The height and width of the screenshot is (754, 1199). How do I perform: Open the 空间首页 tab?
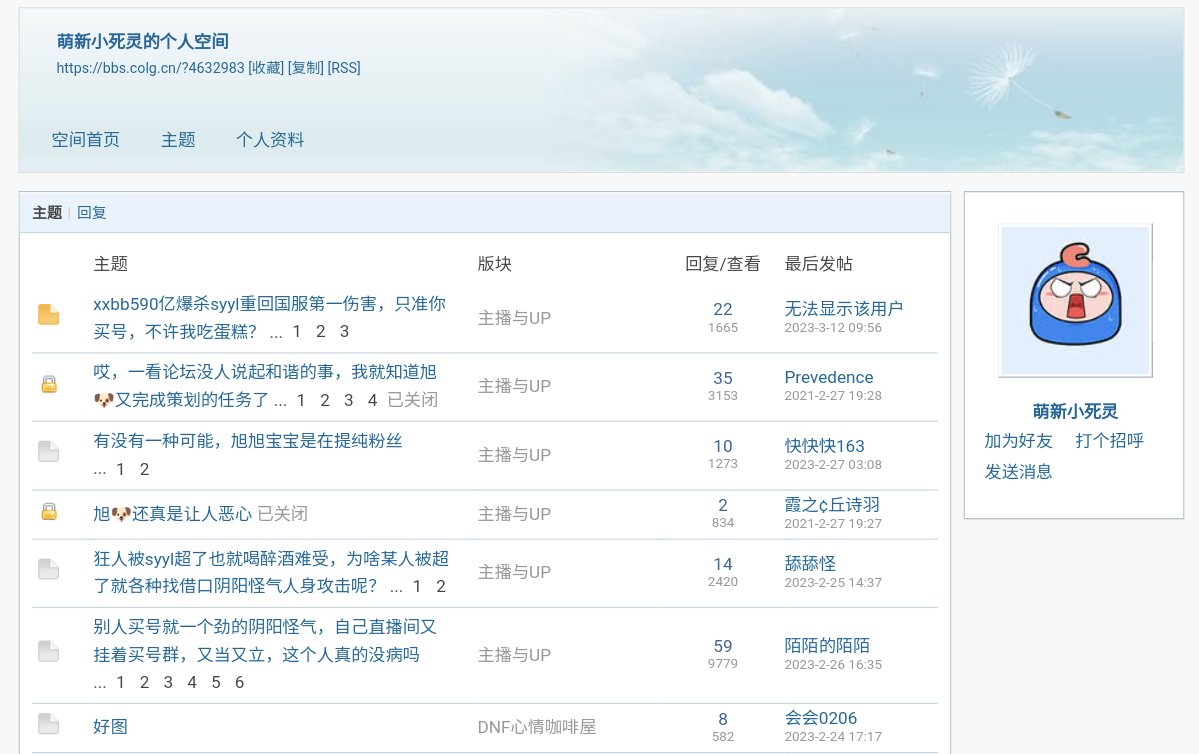(86, 140)
